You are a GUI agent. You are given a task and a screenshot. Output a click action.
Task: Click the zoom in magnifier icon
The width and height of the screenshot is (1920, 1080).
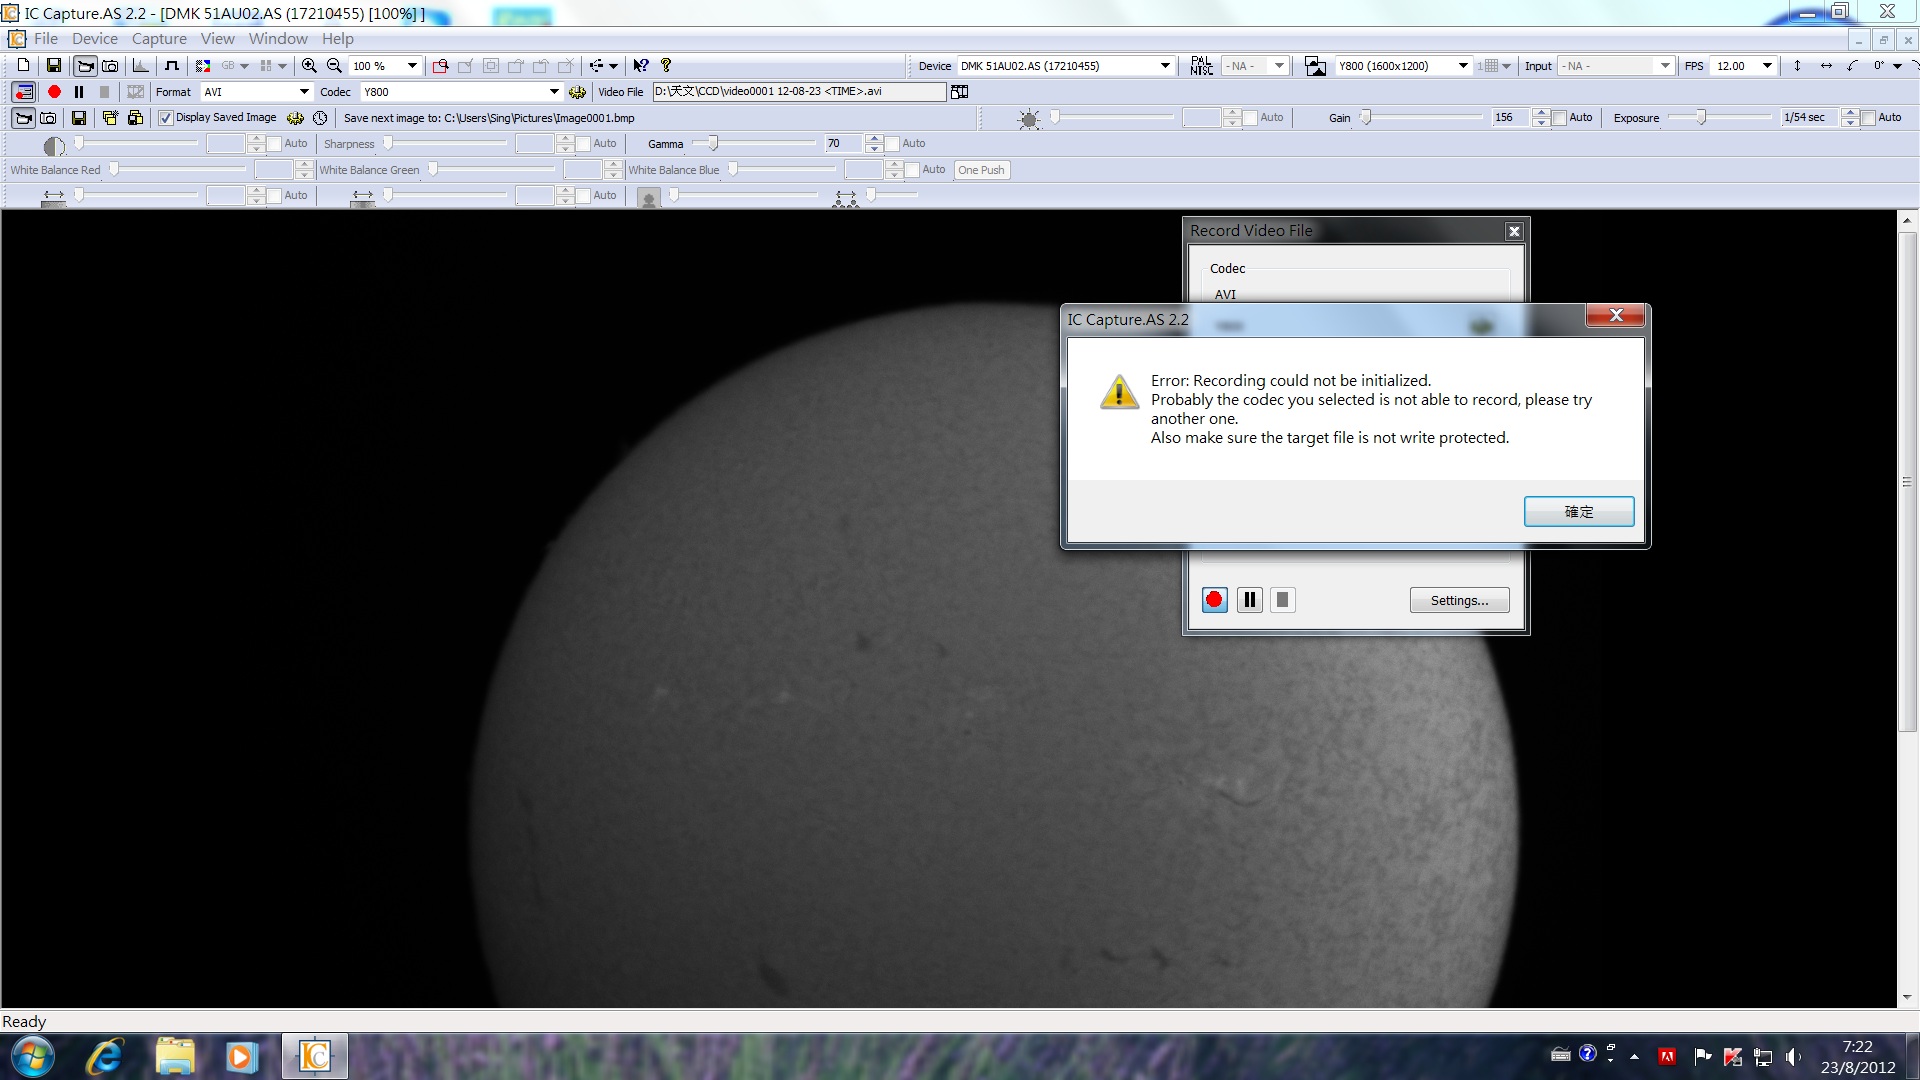309,66
